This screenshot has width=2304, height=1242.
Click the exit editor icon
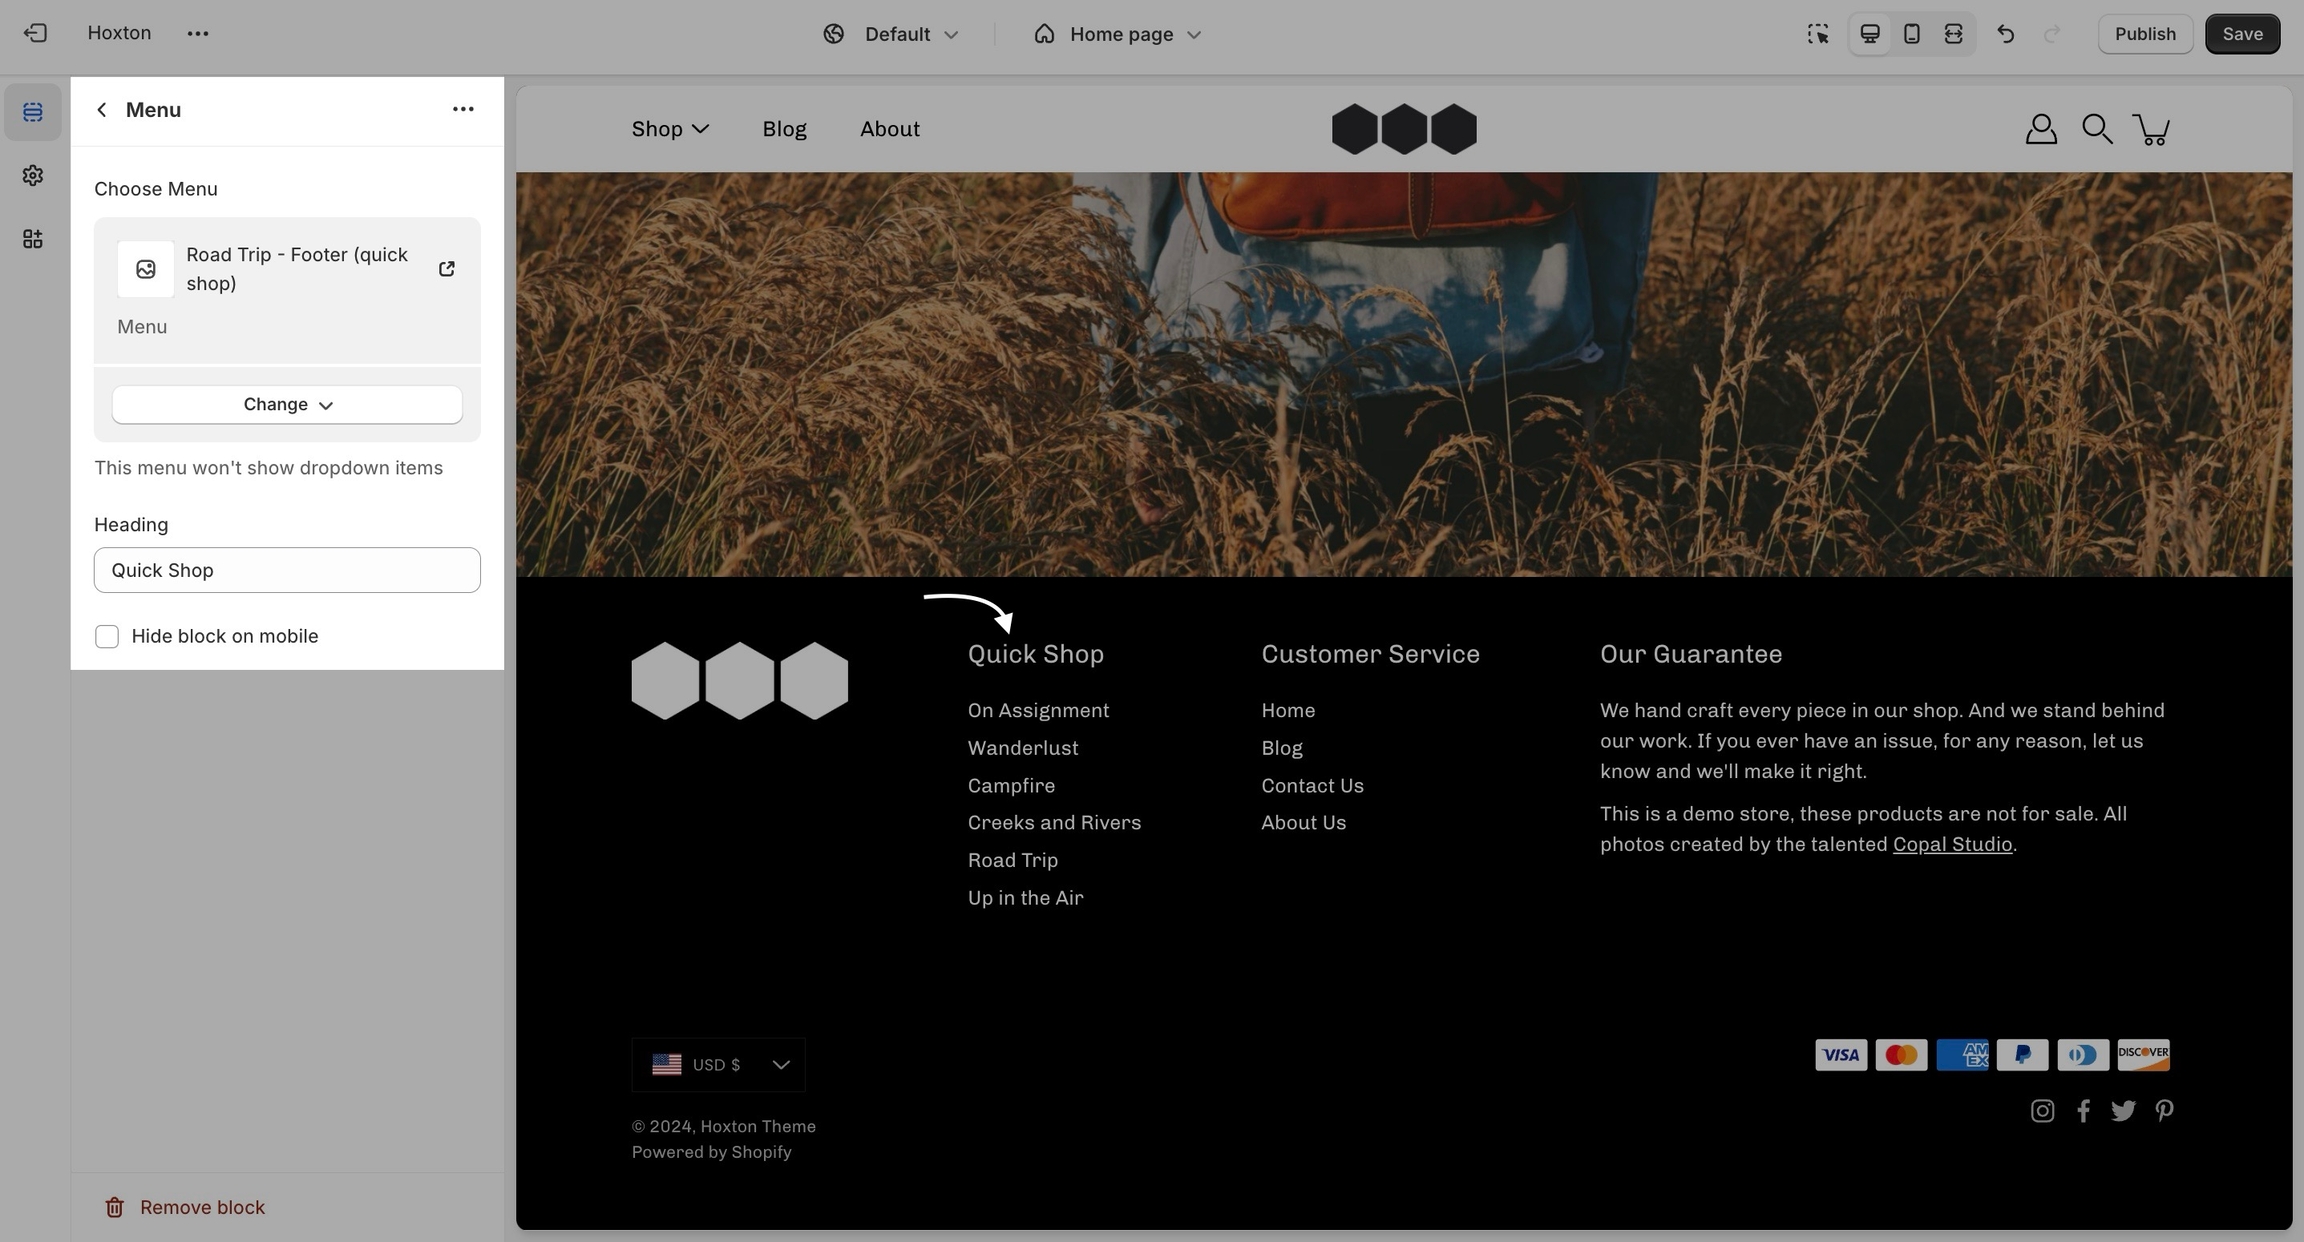35,33
